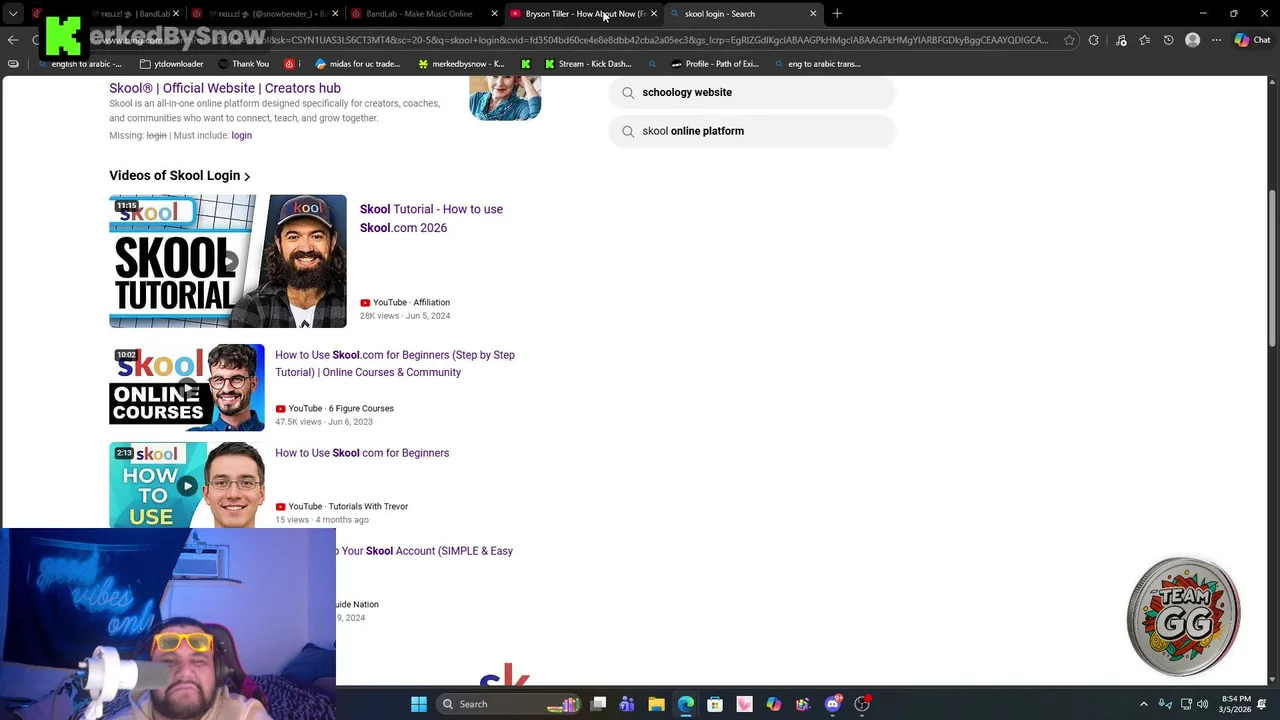Image resolution: width=1280 pixels, height=720 pixels.
Task: Go back to the previous page
Action: pos(13,40)
